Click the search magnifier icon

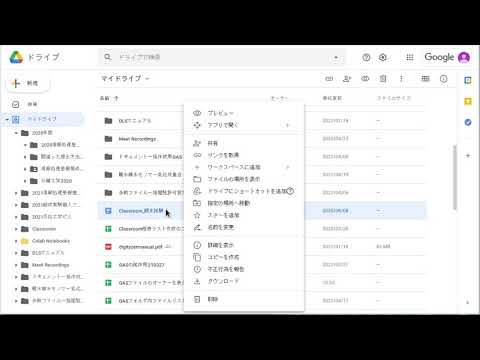pyautogui.click(x=107, y=57)
